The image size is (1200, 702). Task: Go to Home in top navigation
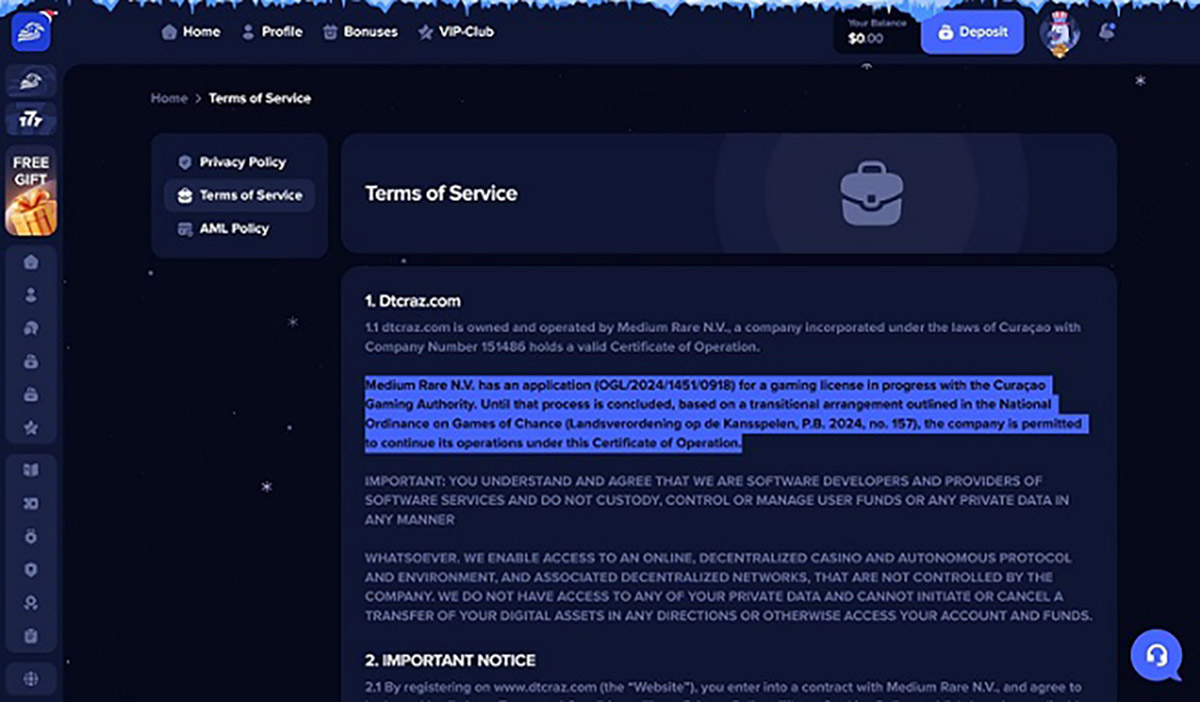point(191,32)
